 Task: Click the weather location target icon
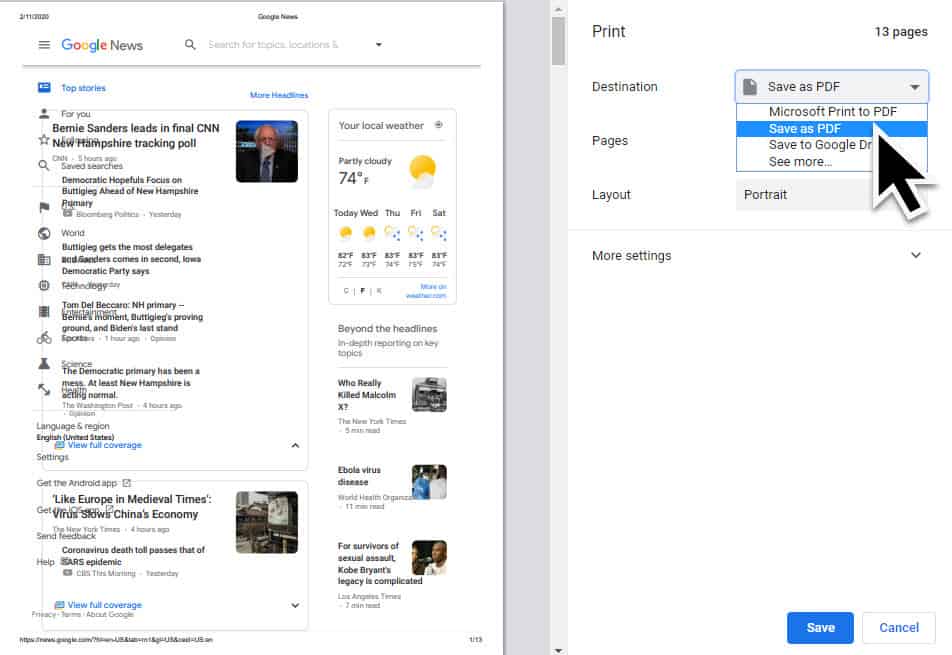pos(438,124)
